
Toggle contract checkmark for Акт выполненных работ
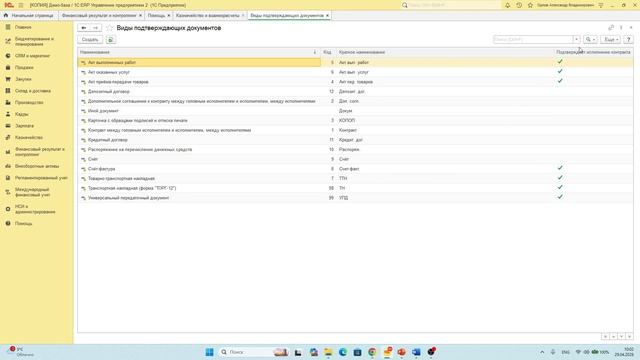(560, 62)
